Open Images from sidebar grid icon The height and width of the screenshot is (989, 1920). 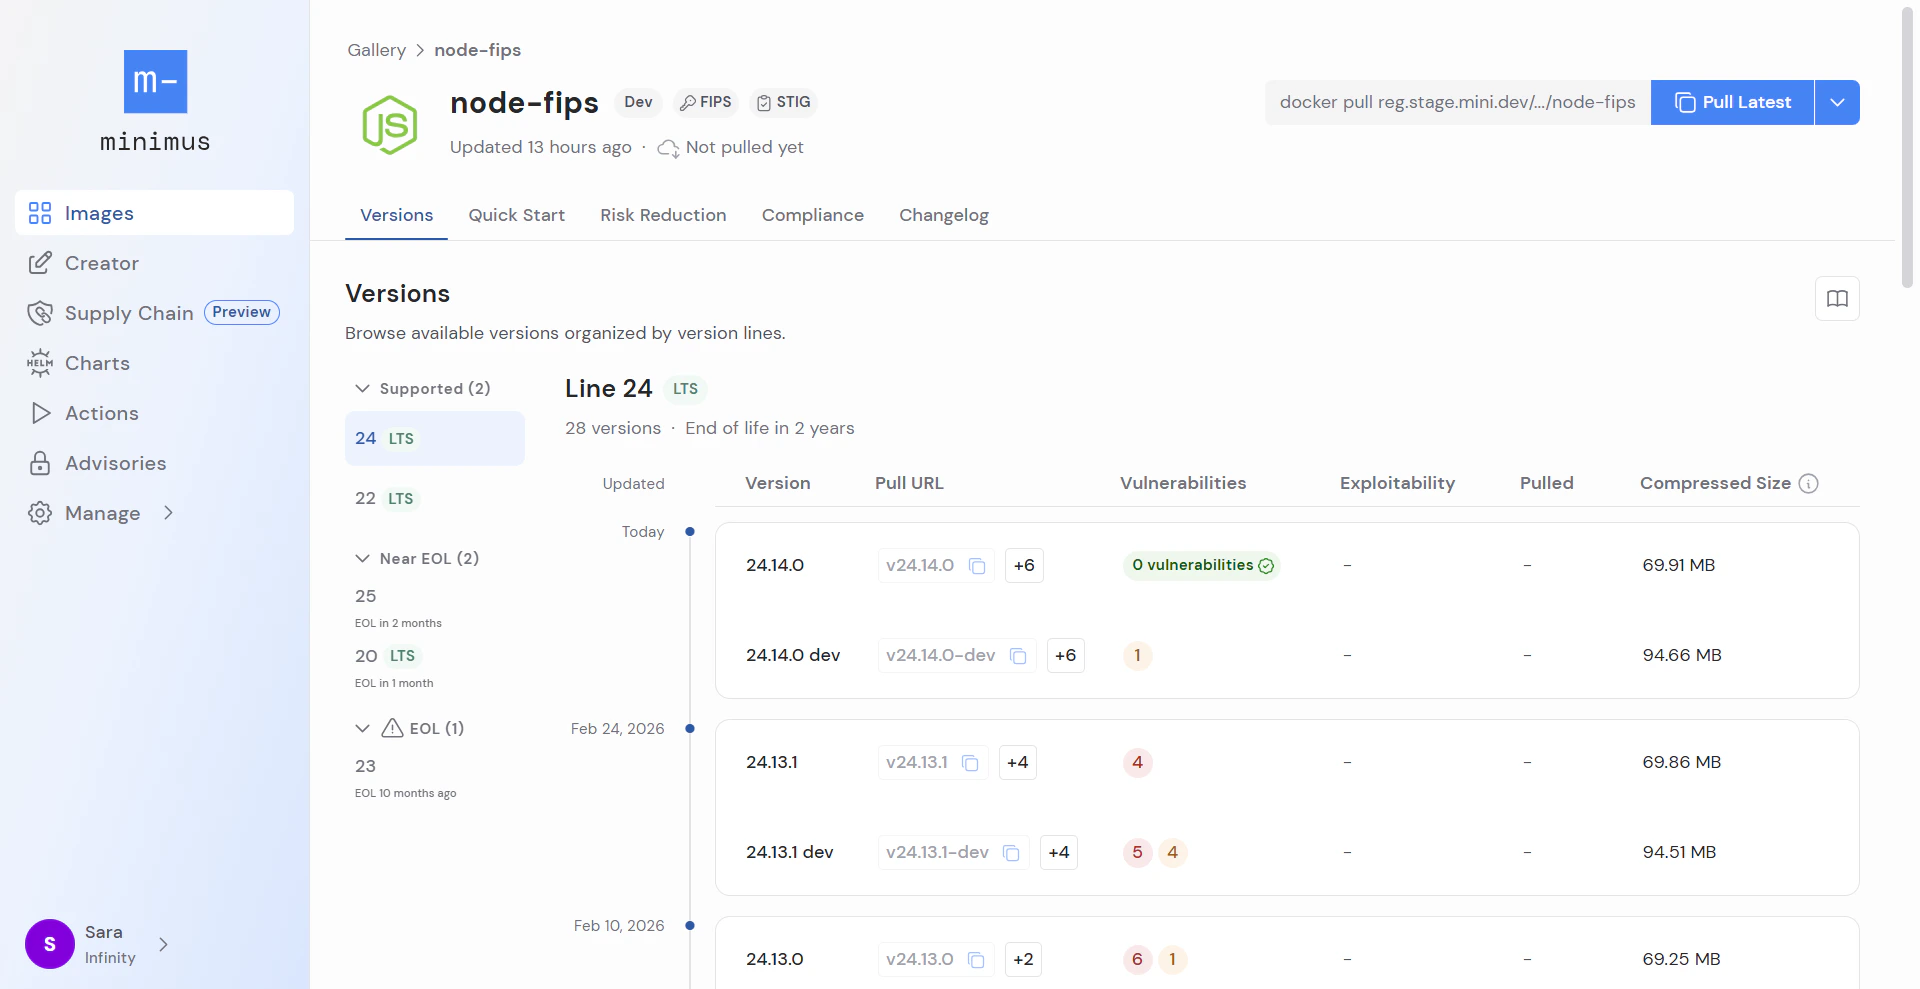tap(40, 213)
